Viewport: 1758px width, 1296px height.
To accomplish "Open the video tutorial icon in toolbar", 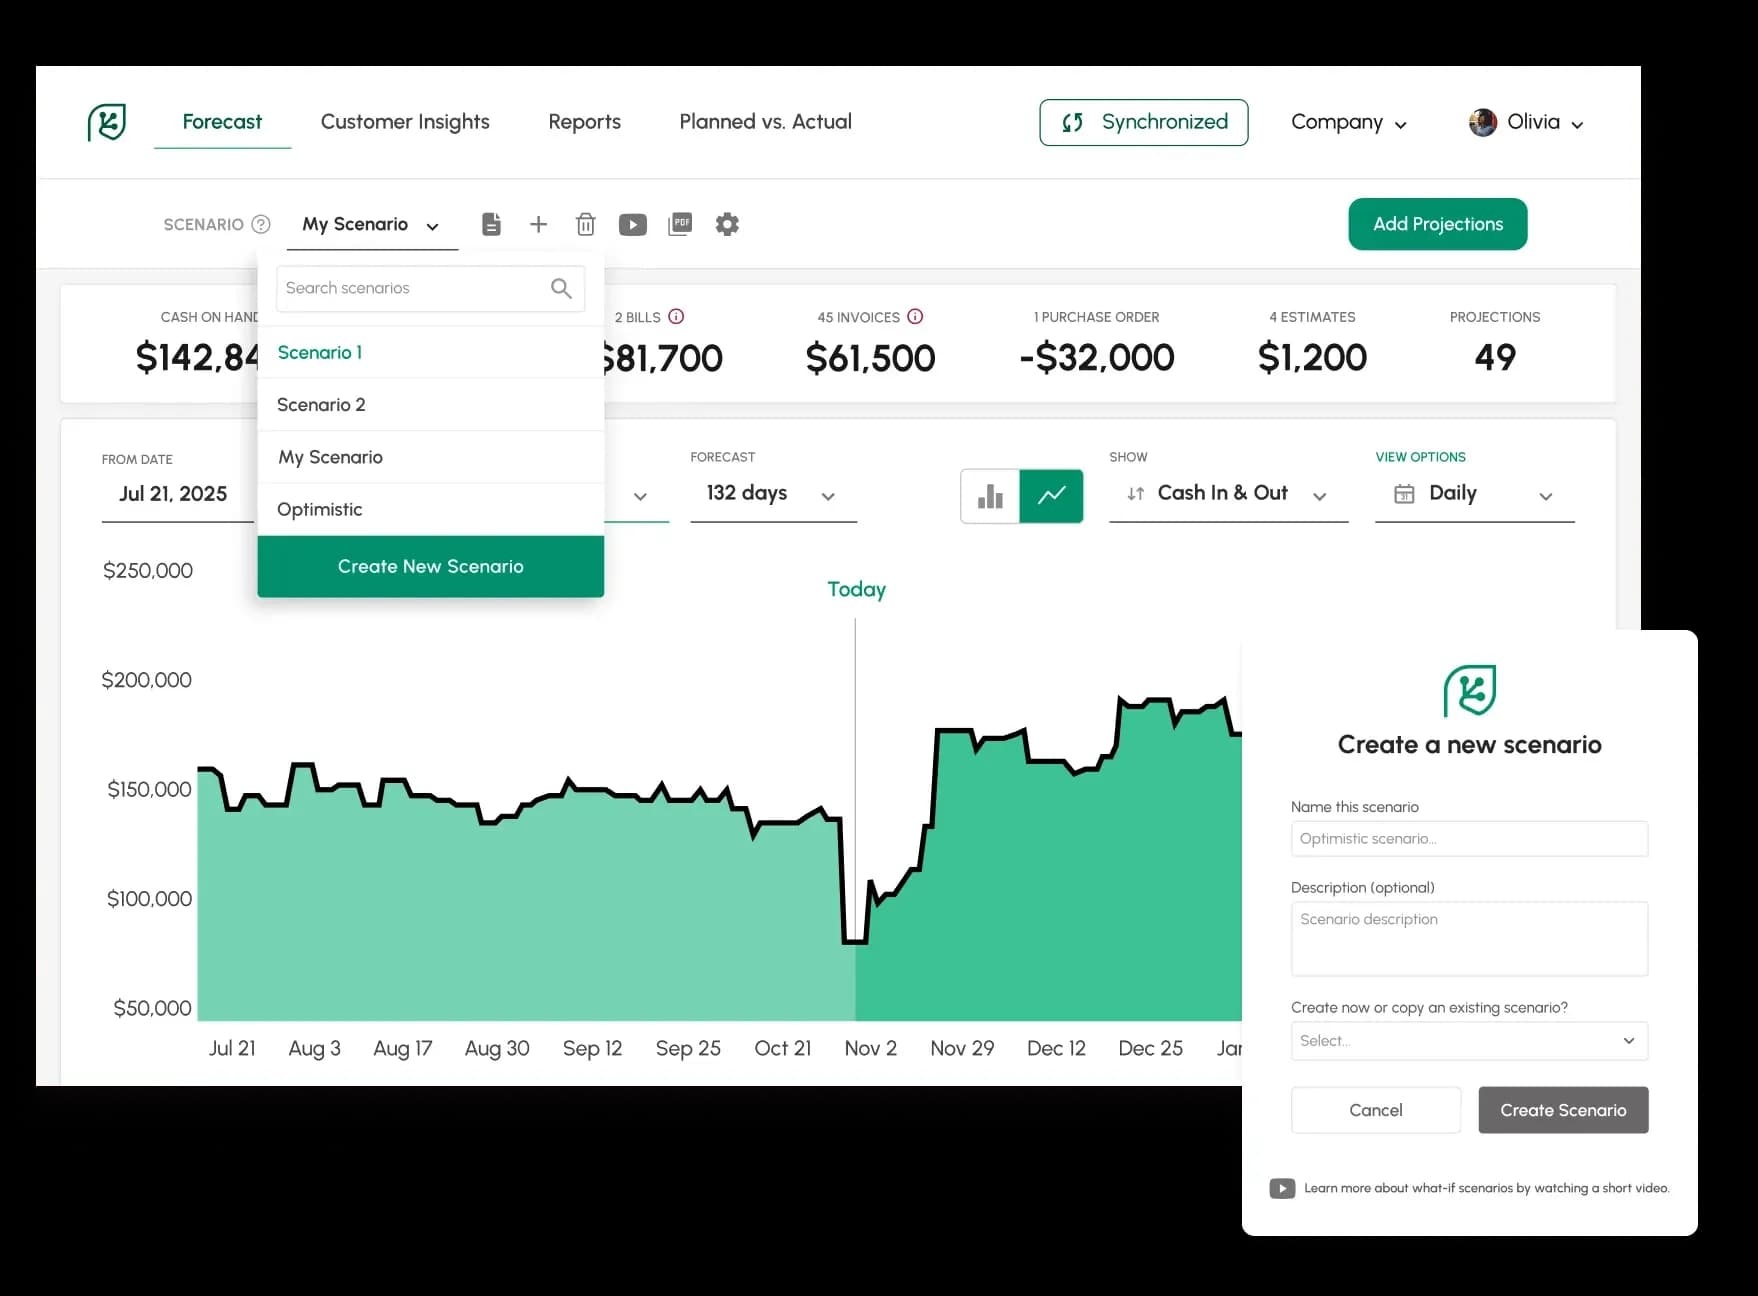I will [632, 224].
